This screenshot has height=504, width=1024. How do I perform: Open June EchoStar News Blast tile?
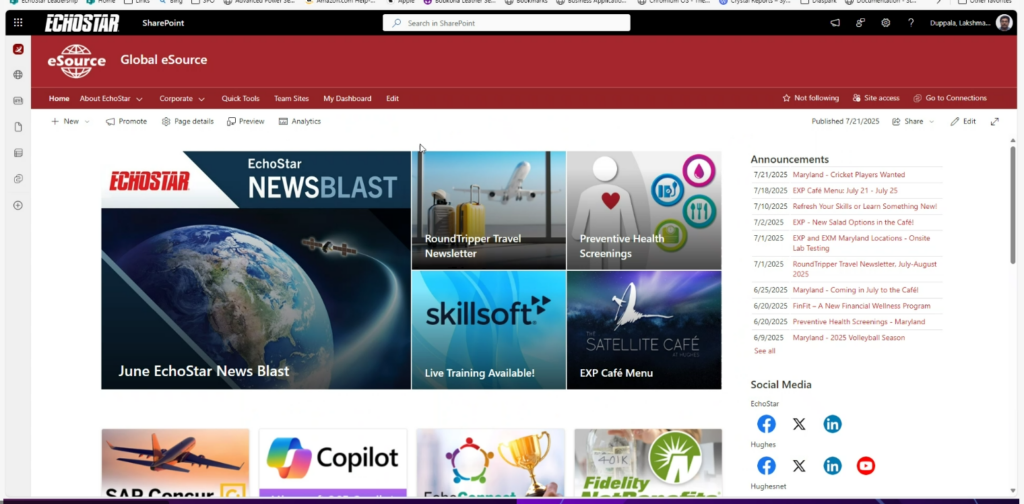click(x=256, y=270)
